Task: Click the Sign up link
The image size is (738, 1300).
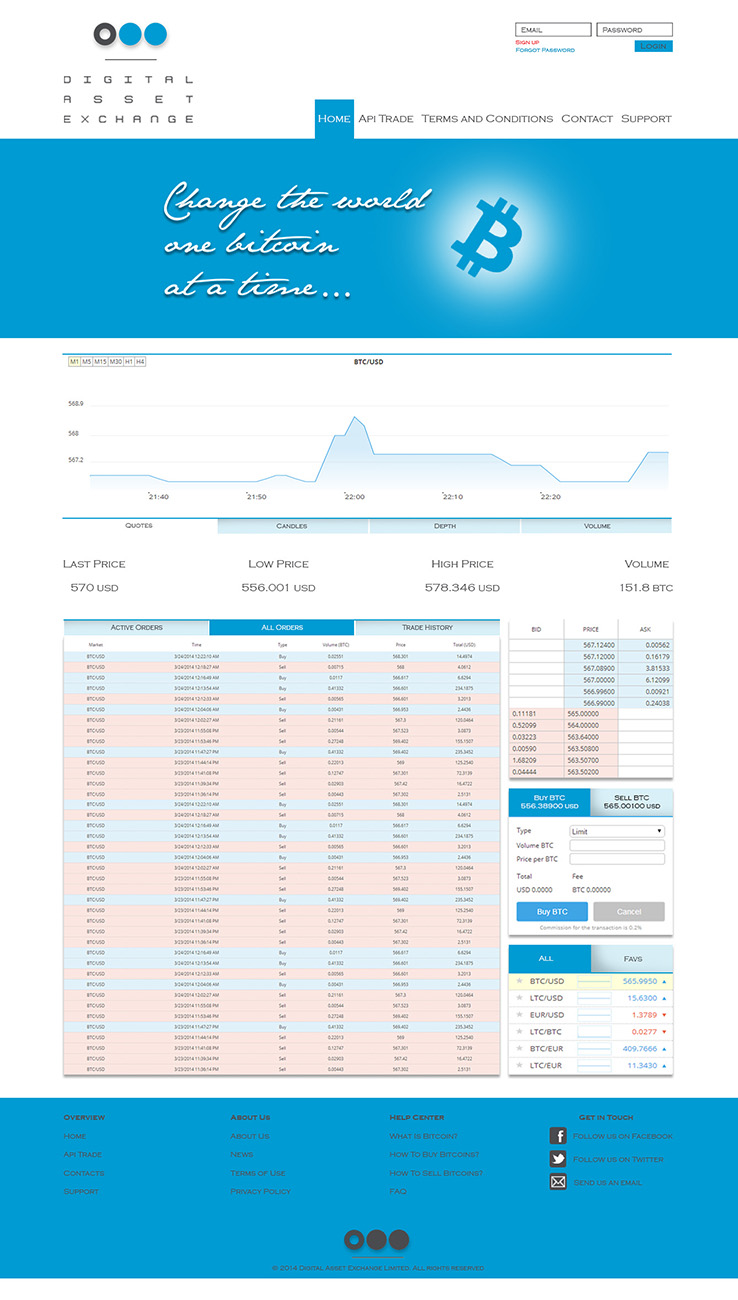Action: coord(527,42)
